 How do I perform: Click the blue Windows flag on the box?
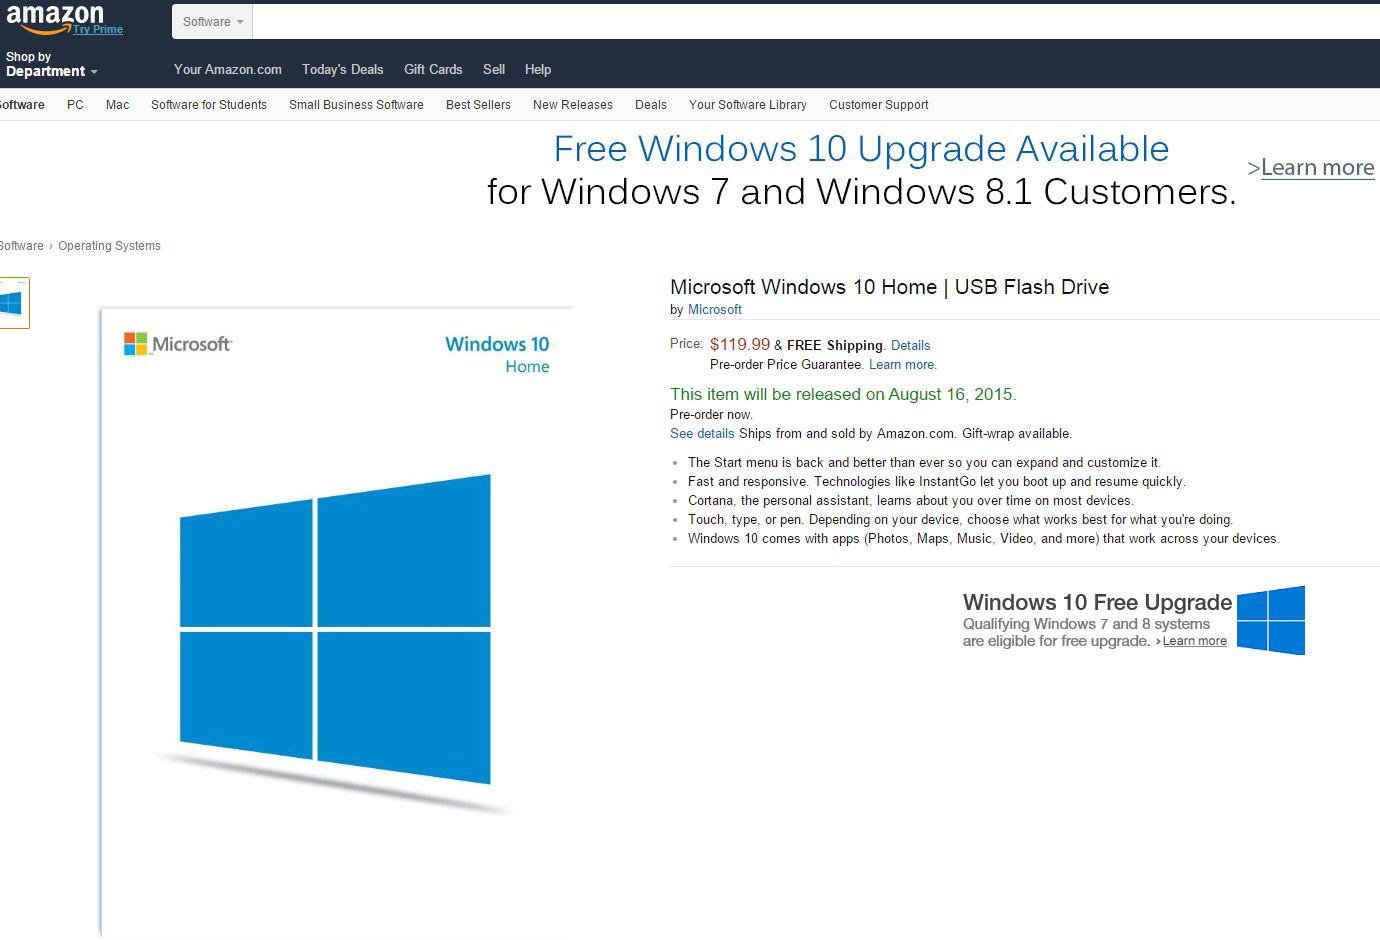(334, 630)
